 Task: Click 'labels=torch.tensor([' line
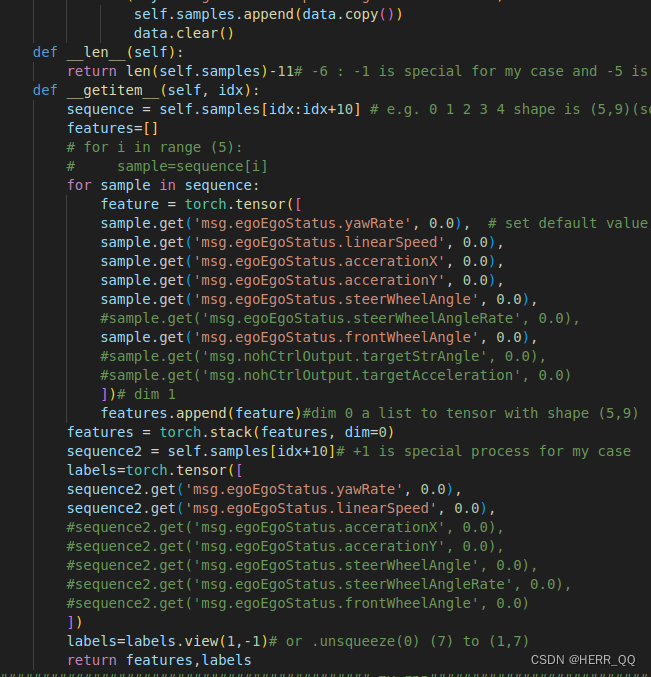pyautogui.click(x=155, y=470)
